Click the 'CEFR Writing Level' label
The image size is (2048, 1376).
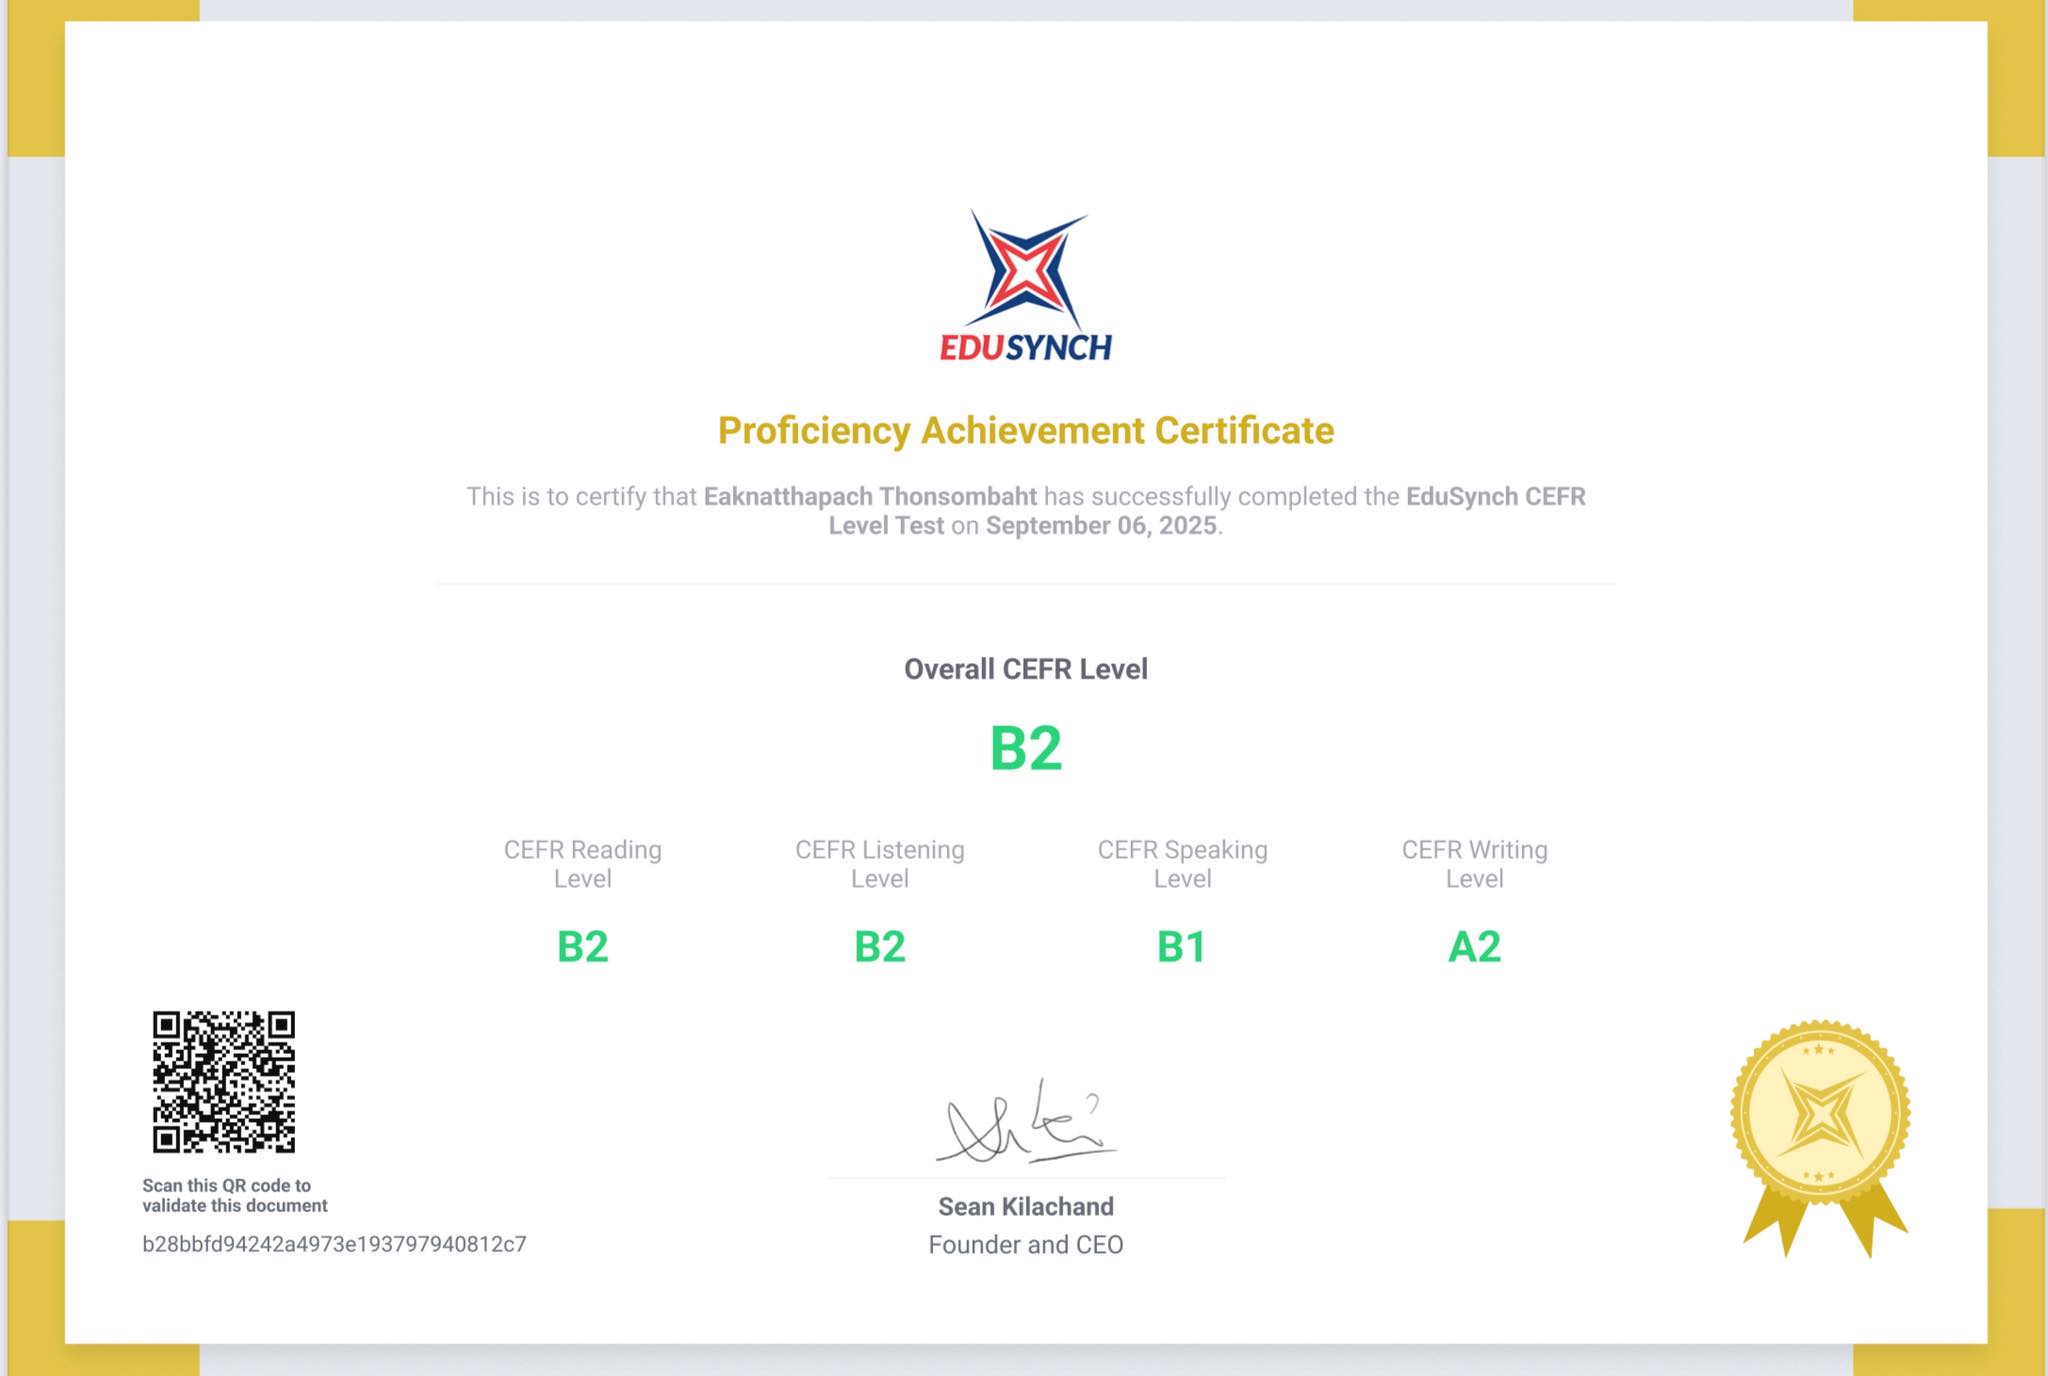pos(1475,864)
